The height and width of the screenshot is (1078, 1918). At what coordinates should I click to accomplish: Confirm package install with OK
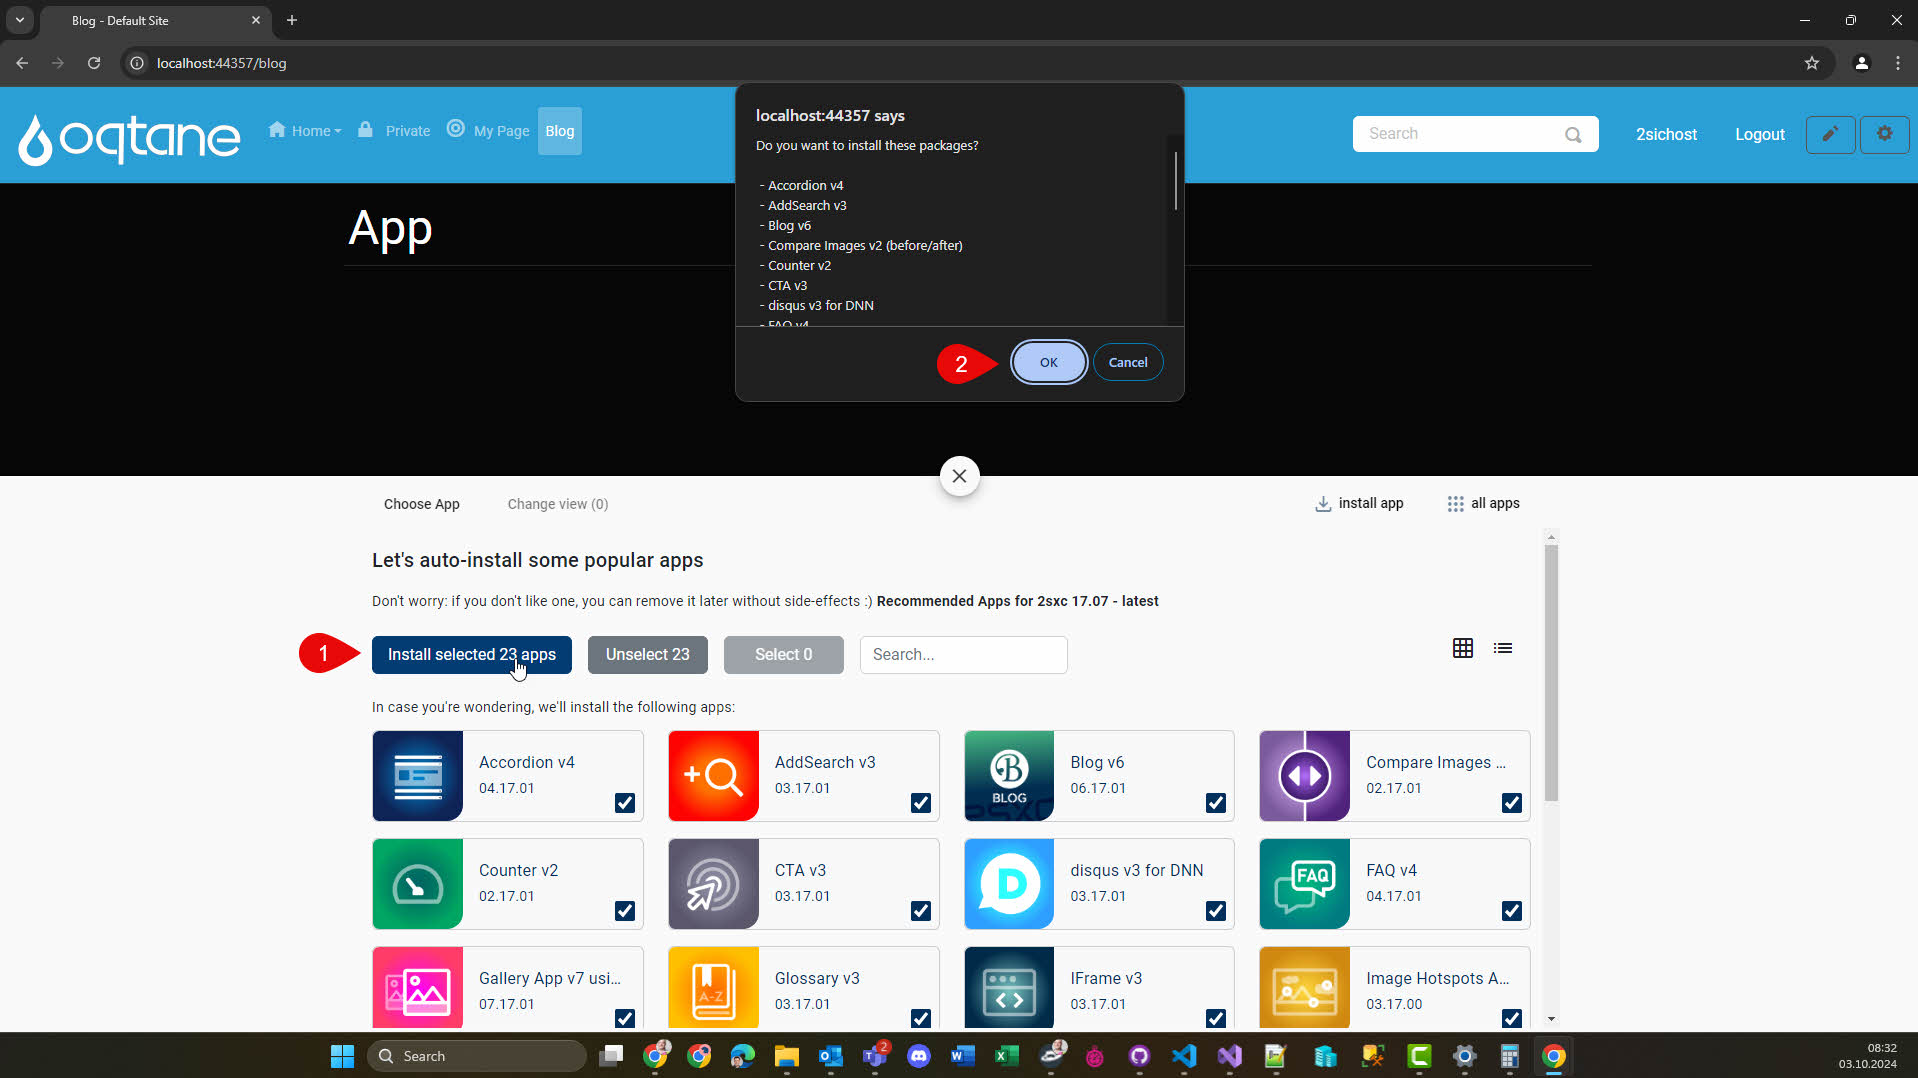pyautogui.click(x=1048, y=363)
